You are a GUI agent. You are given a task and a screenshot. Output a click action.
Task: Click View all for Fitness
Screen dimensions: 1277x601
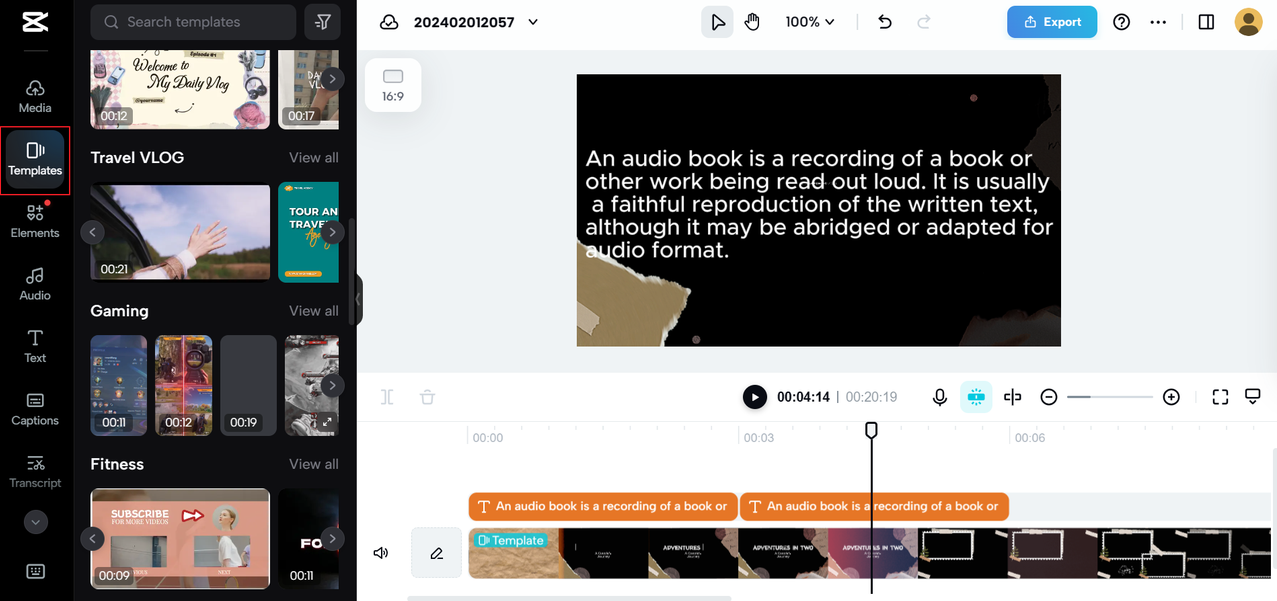(x=314, y=464)
